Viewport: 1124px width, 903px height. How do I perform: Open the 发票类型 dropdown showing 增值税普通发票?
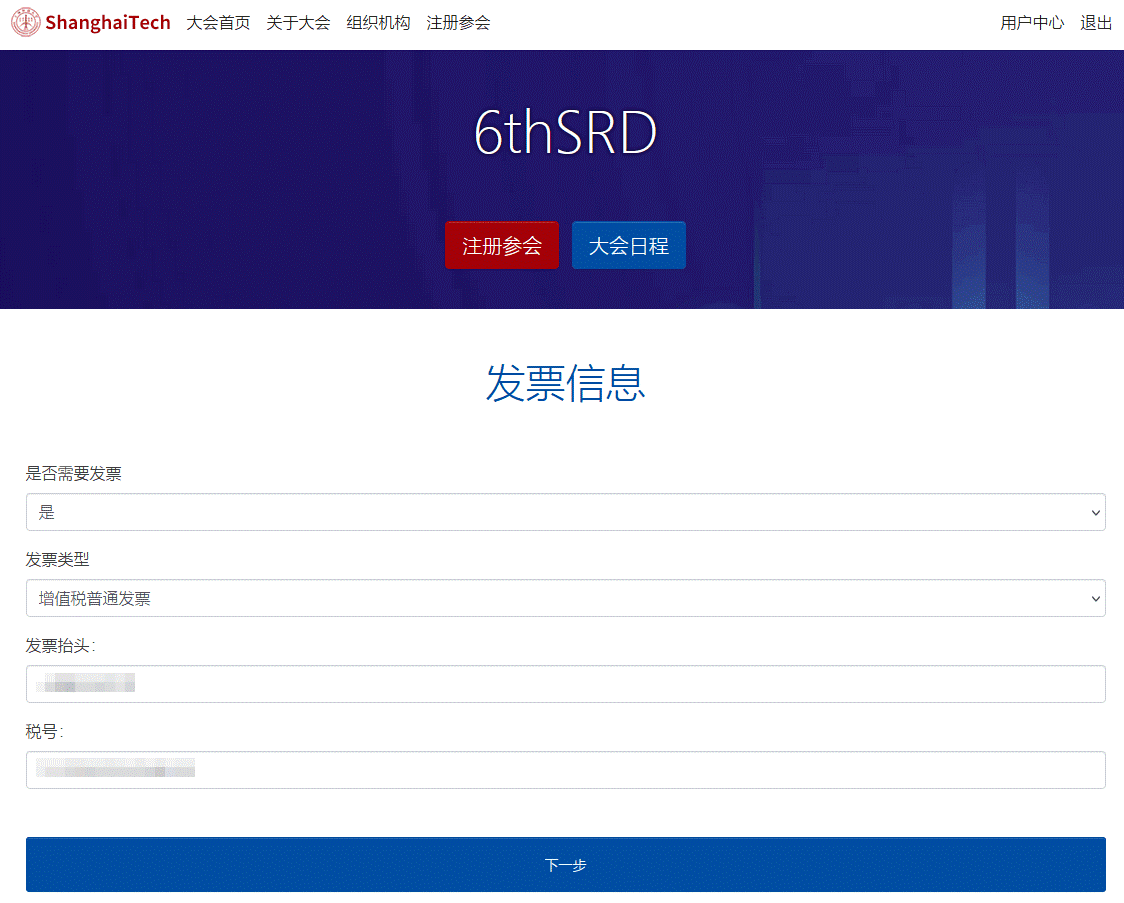(x=565, y=598)
